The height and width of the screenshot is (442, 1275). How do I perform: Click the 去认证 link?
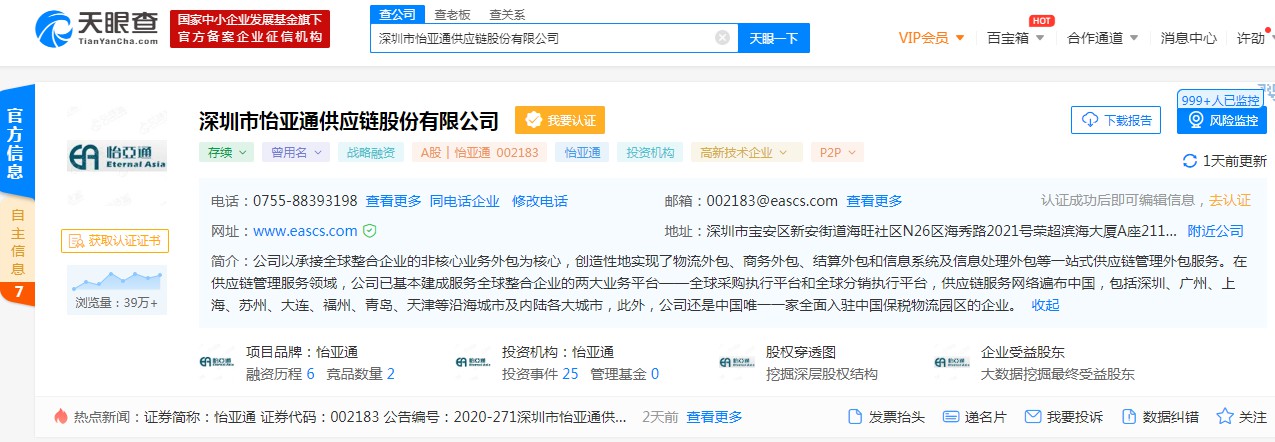click(x=1230, y=200)
